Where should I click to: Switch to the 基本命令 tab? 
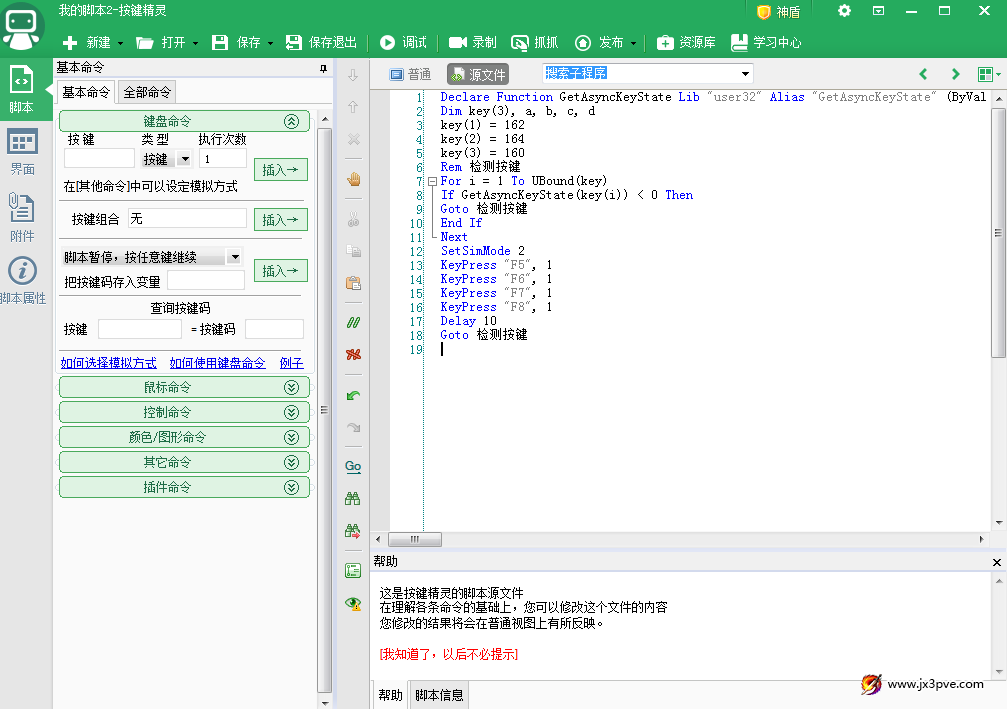click(x=85, y=92)
